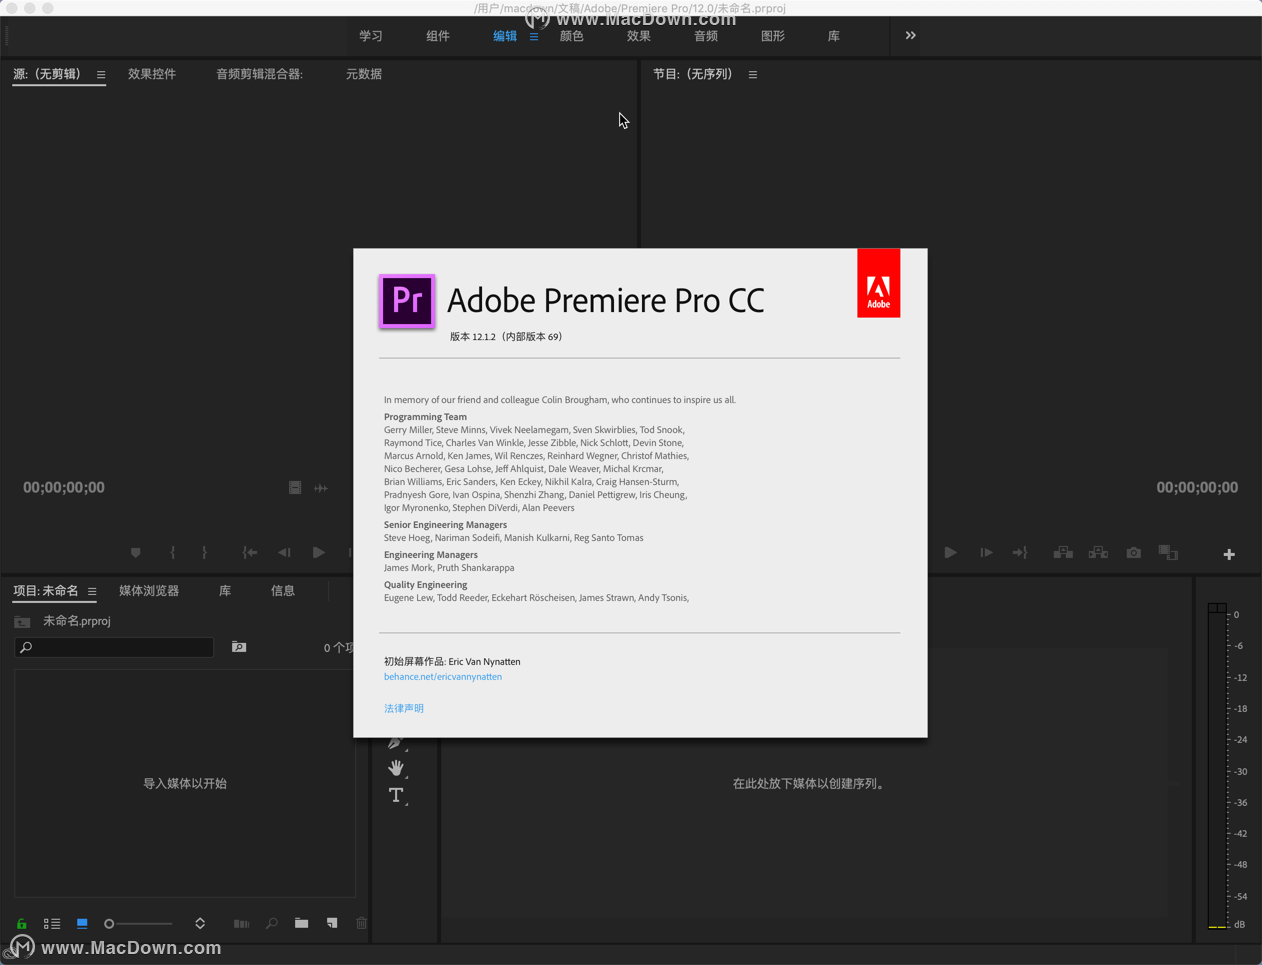Mark In point in Source monitor
The image size is (1262, 965).
coord(173,553)
